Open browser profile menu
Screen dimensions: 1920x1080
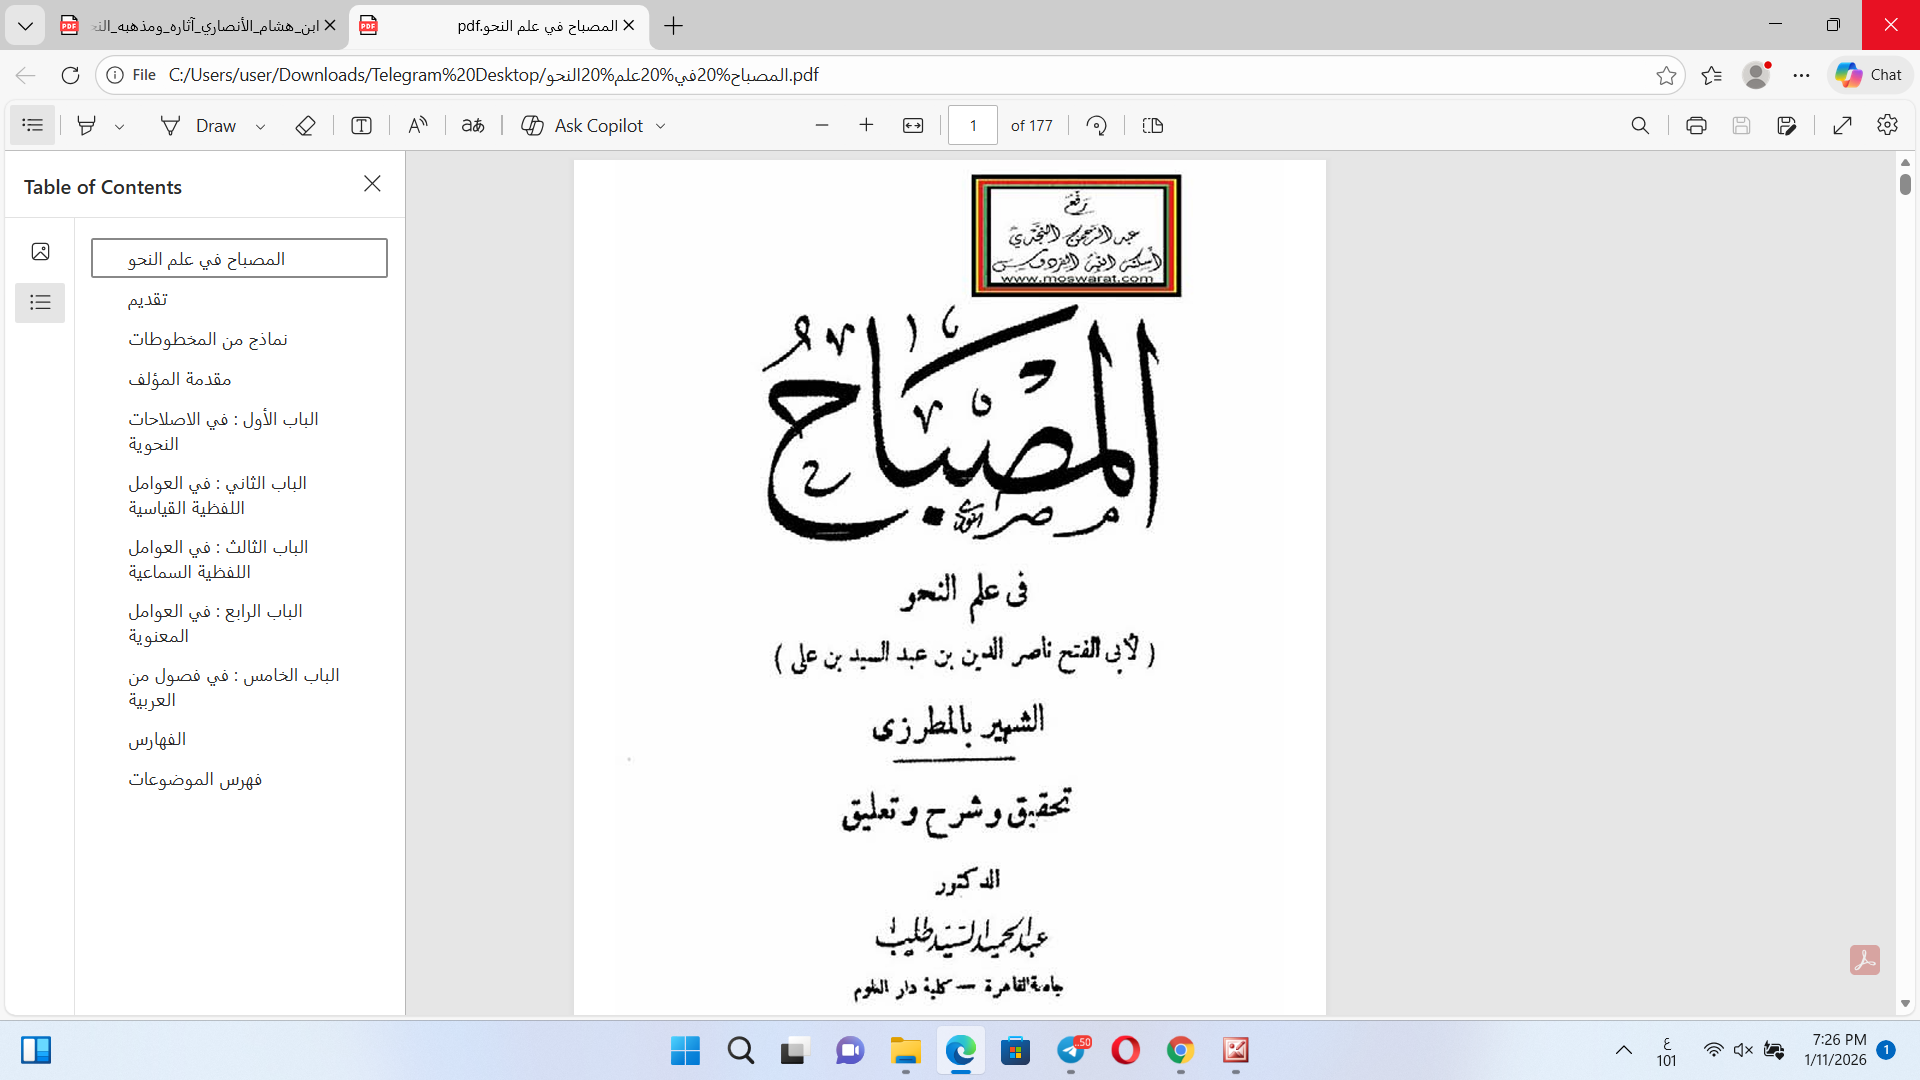[1756, 75]
